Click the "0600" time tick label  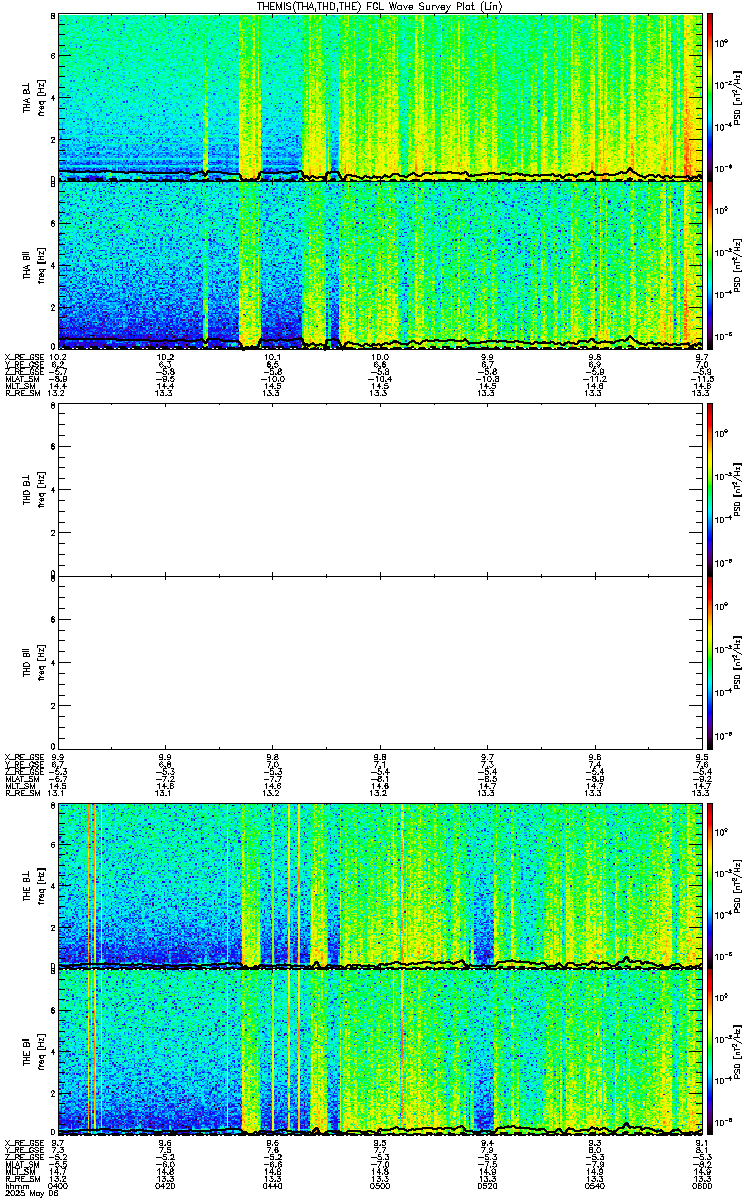(702, 1185)
